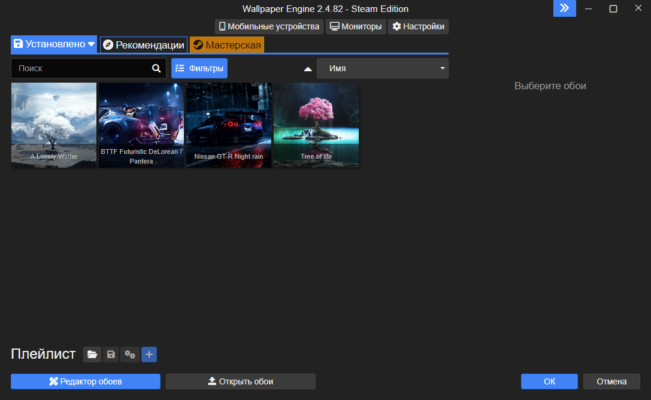The image size is (651, 400).
Task: Open playlist settings gears icon
Action: pyautogui.click(x=130, y=354)
